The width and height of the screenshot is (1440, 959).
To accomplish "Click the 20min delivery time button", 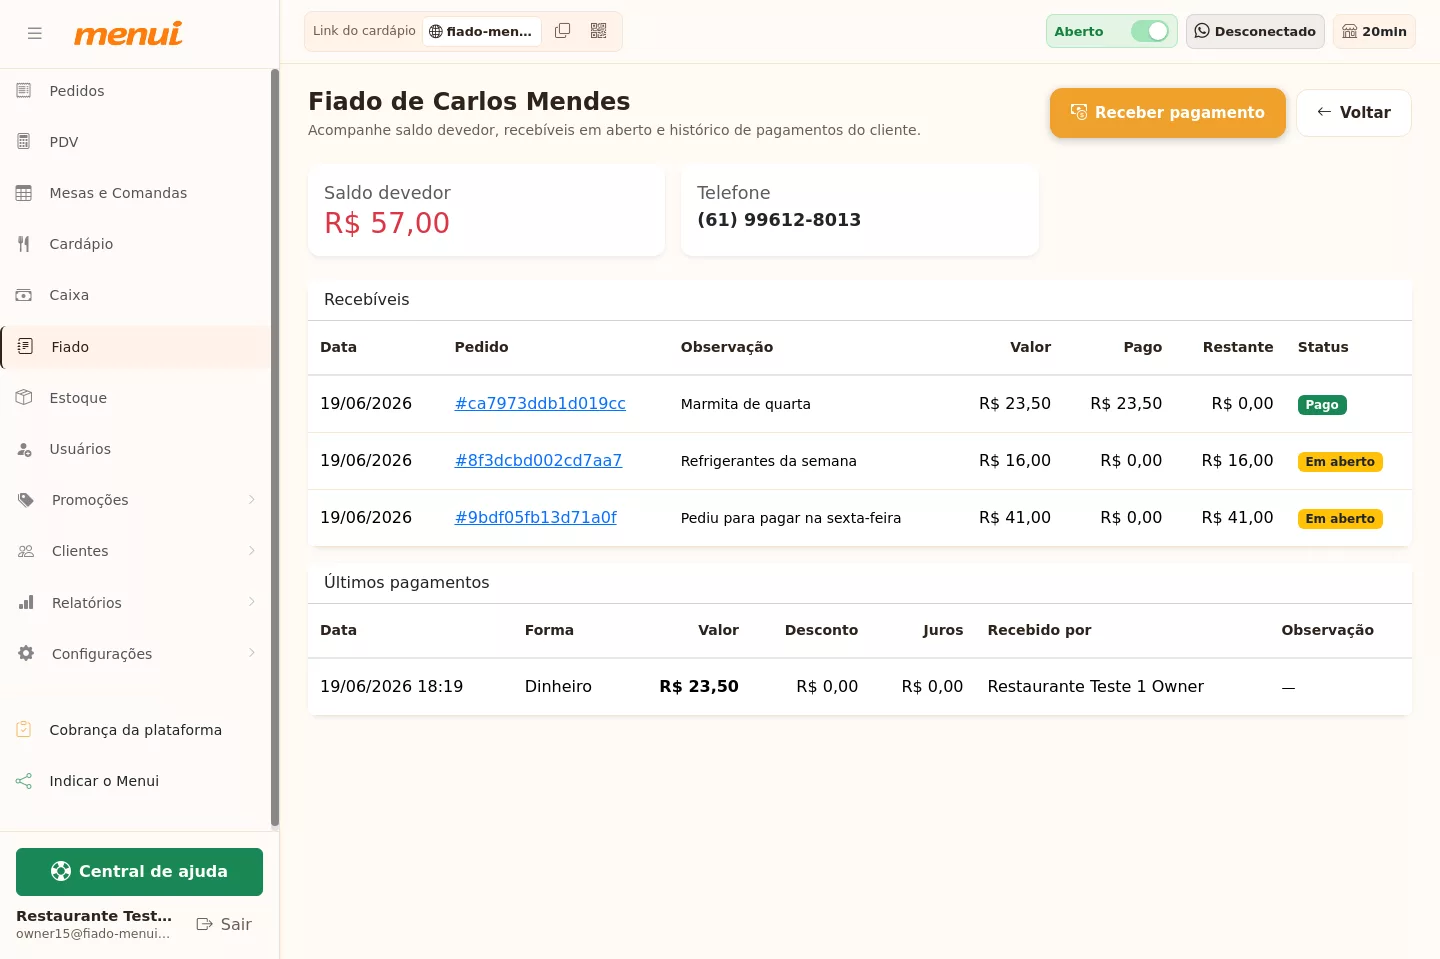I will (x=1374, y=31).
